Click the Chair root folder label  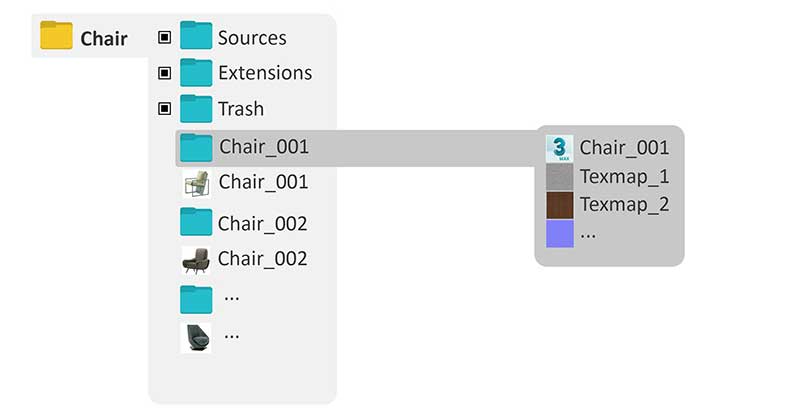pos(103,38)
